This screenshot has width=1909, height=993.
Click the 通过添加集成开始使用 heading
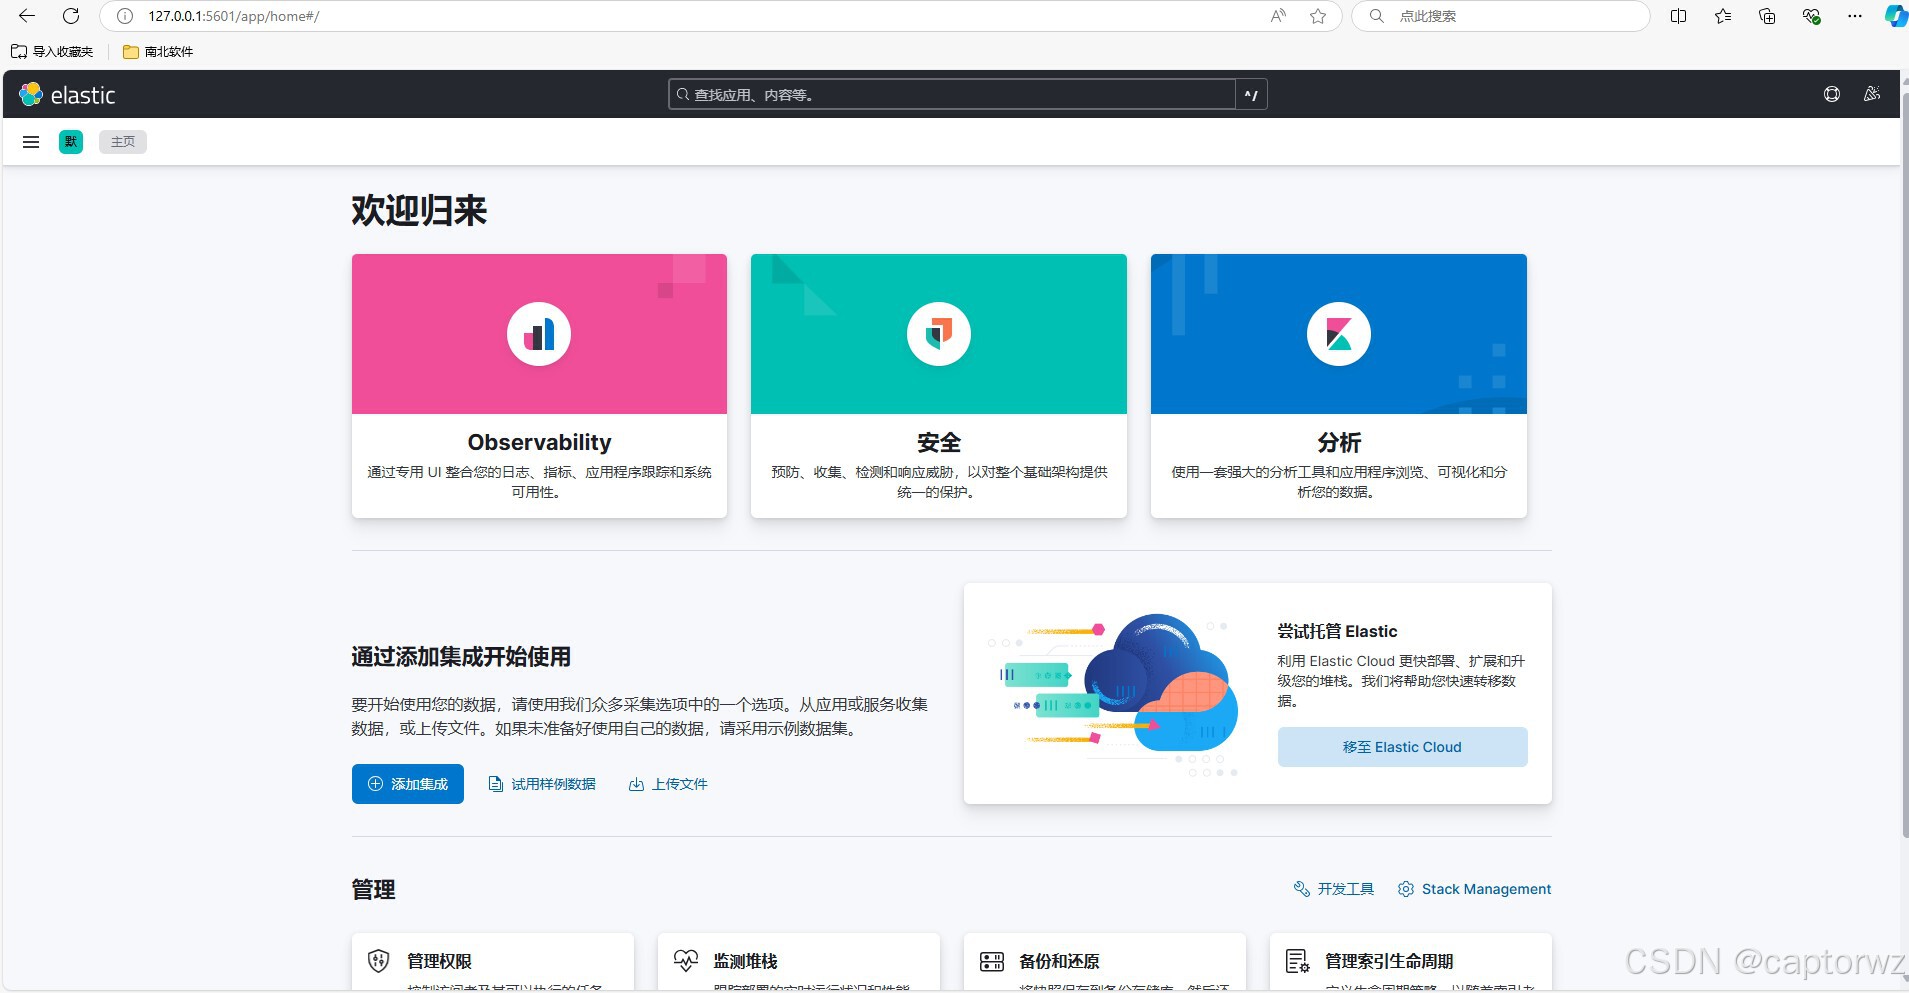coord(461,657)
